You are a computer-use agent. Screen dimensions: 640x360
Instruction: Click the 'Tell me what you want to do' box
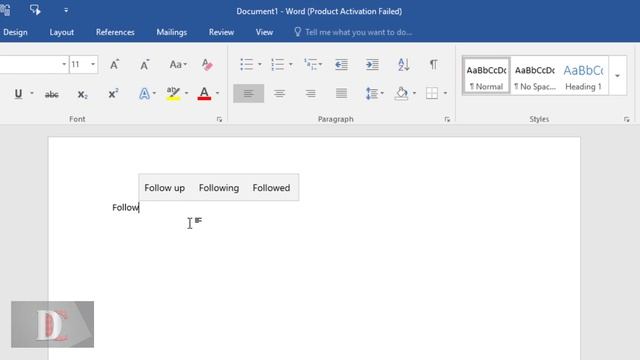[x=353, y=32]
